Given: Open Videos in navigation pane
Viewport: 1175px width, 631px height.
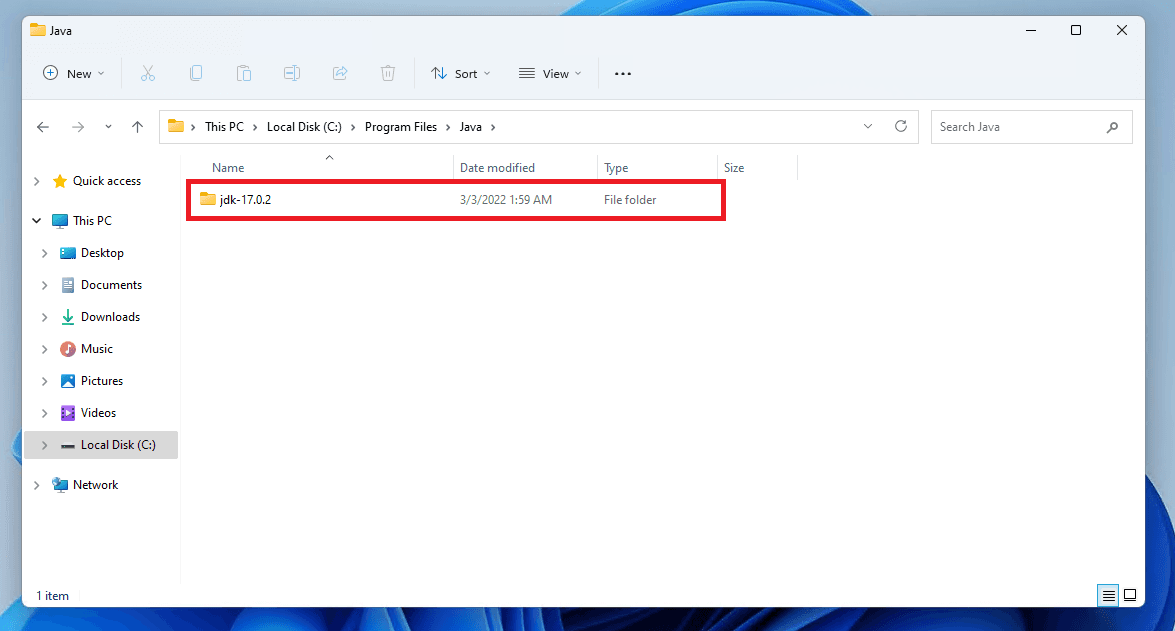Looking at the screenshot, I should pos(98,413).
